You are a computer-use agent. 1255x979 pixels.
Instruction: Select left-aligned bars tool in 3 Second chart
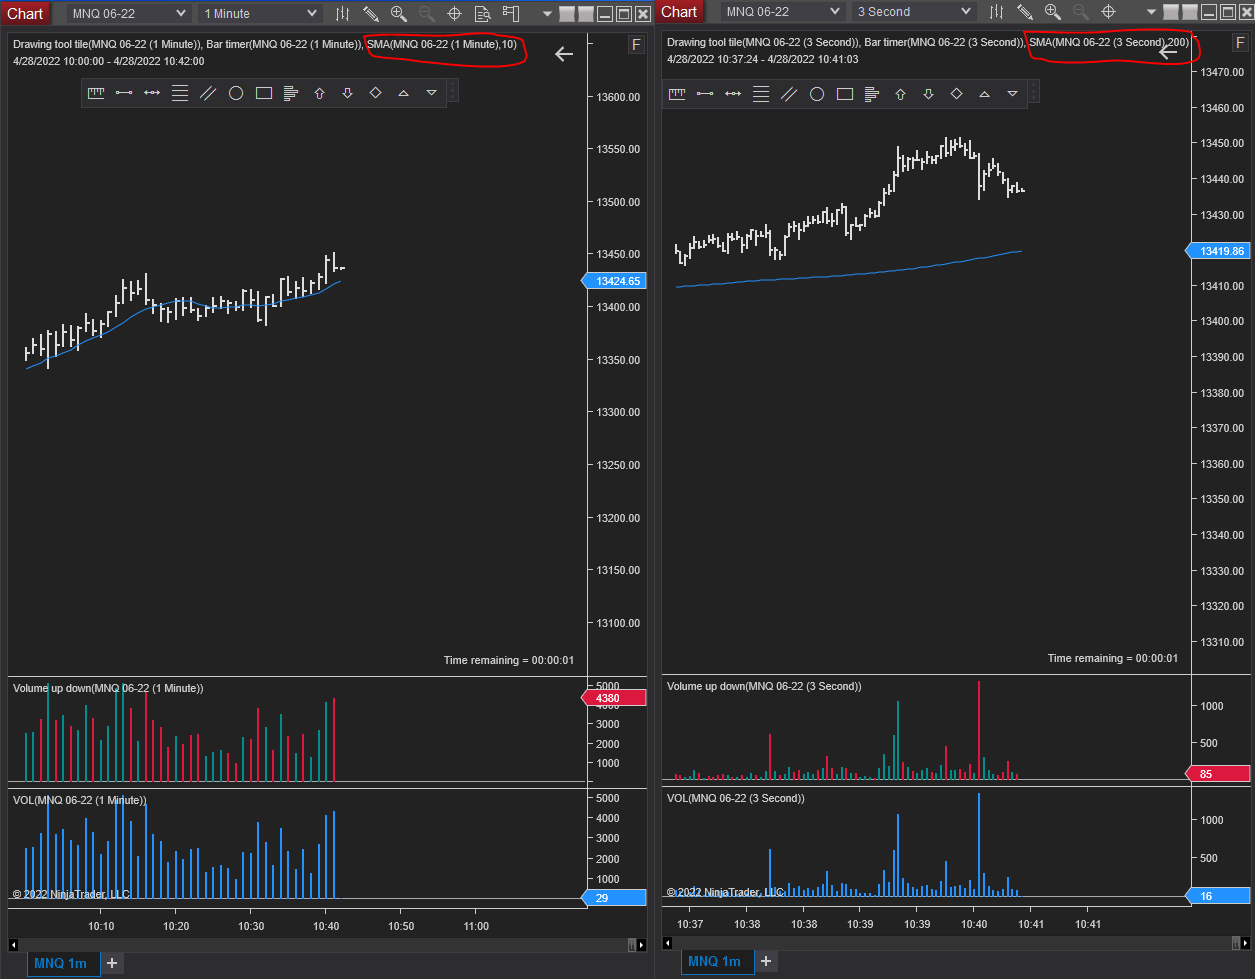[872, 93]
